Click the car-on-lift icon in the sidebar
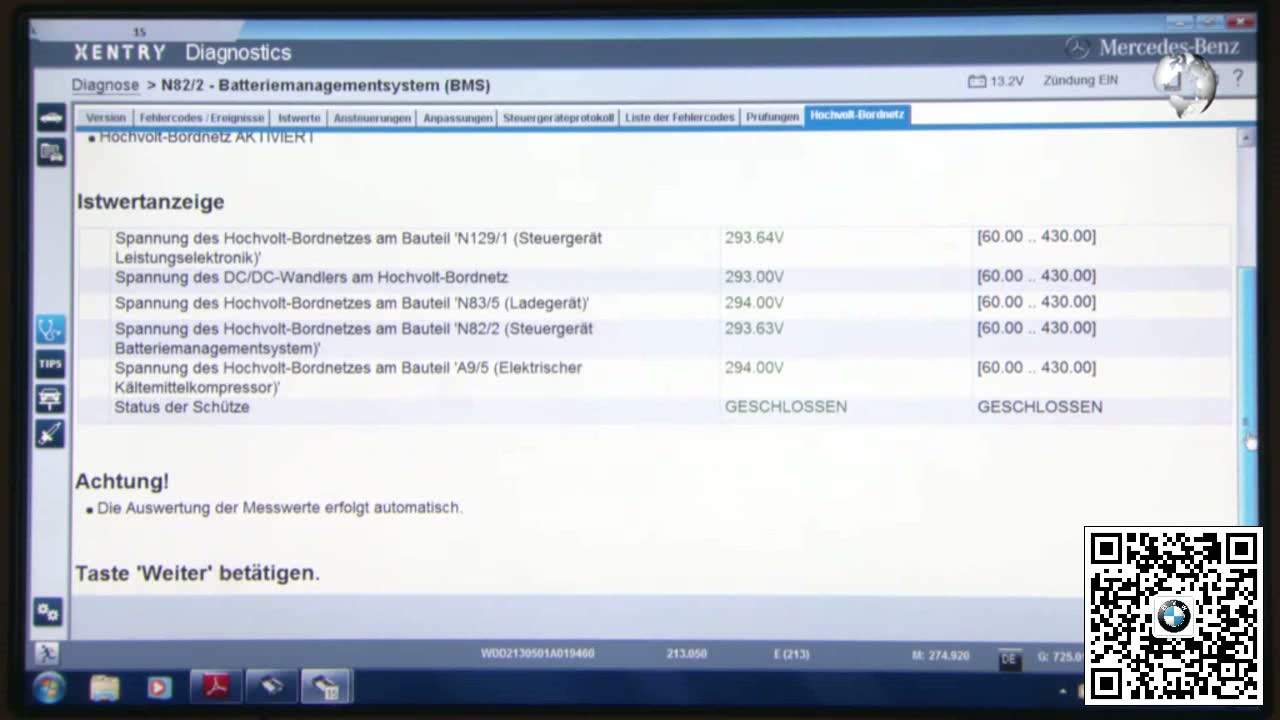The image size is (1280, 720). pyautogui.click(x=51, y=398)
